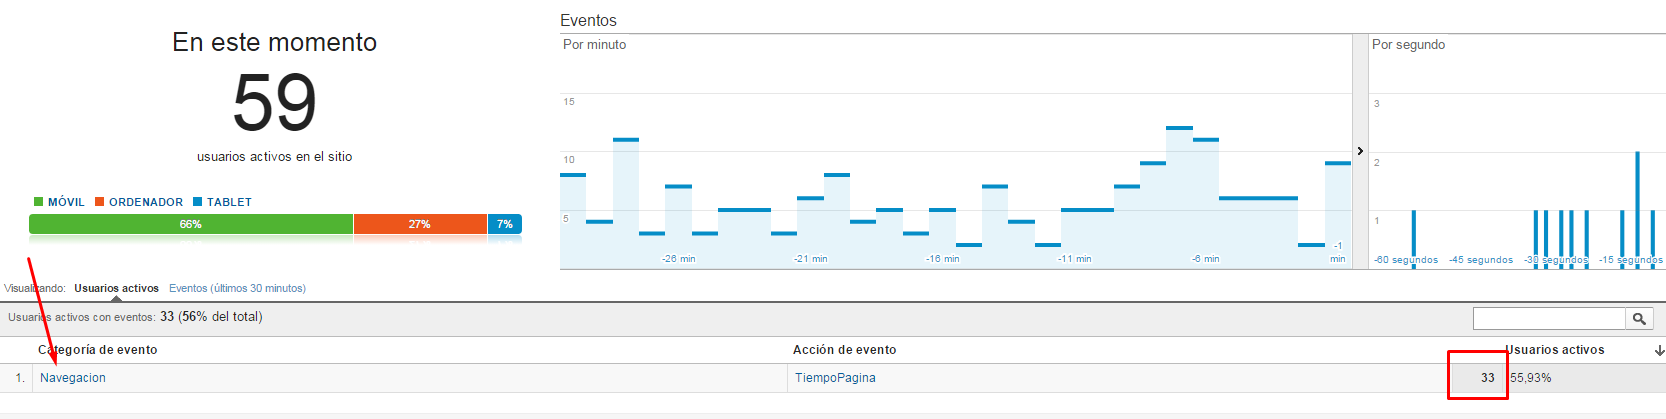Screen dimensions: 1666x419
Task: Open the Navegacion event category
Action: click(x=73, y=378)
